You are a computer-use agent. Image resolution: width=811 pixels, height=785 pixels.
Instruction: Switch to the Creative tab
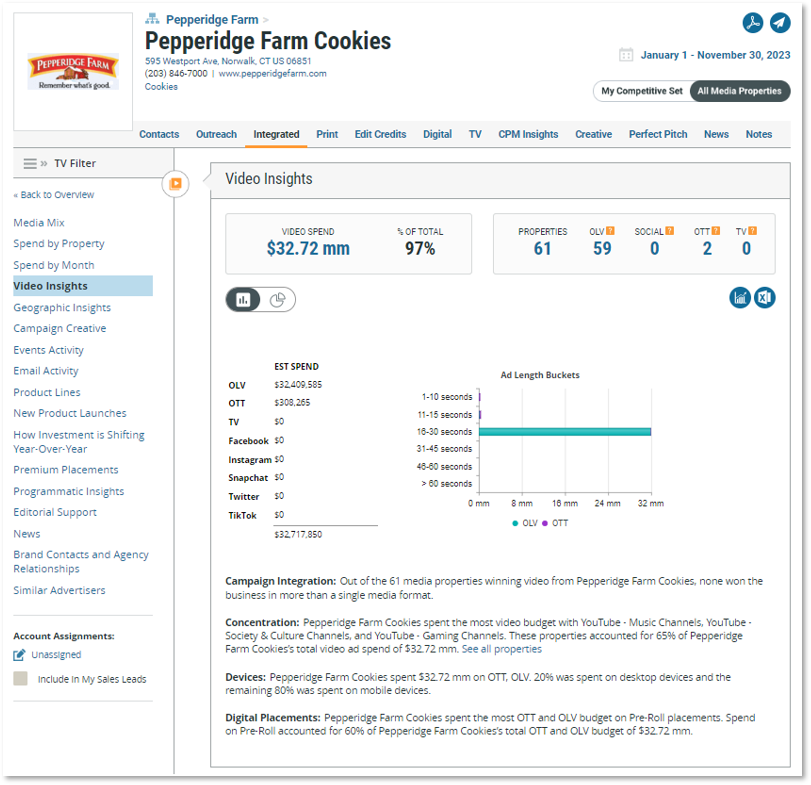(593, 134)
